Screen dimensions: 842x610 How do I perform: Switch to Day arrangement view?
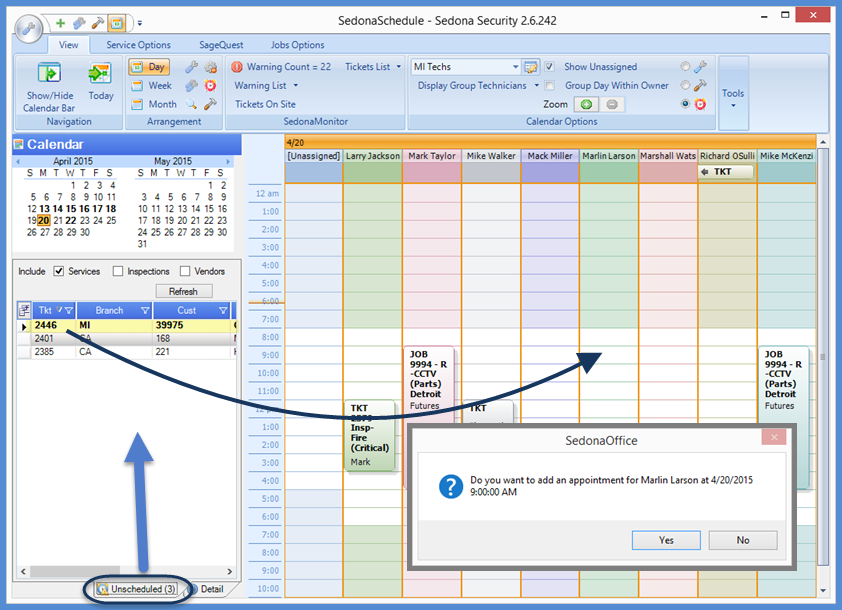coord(149,67)
